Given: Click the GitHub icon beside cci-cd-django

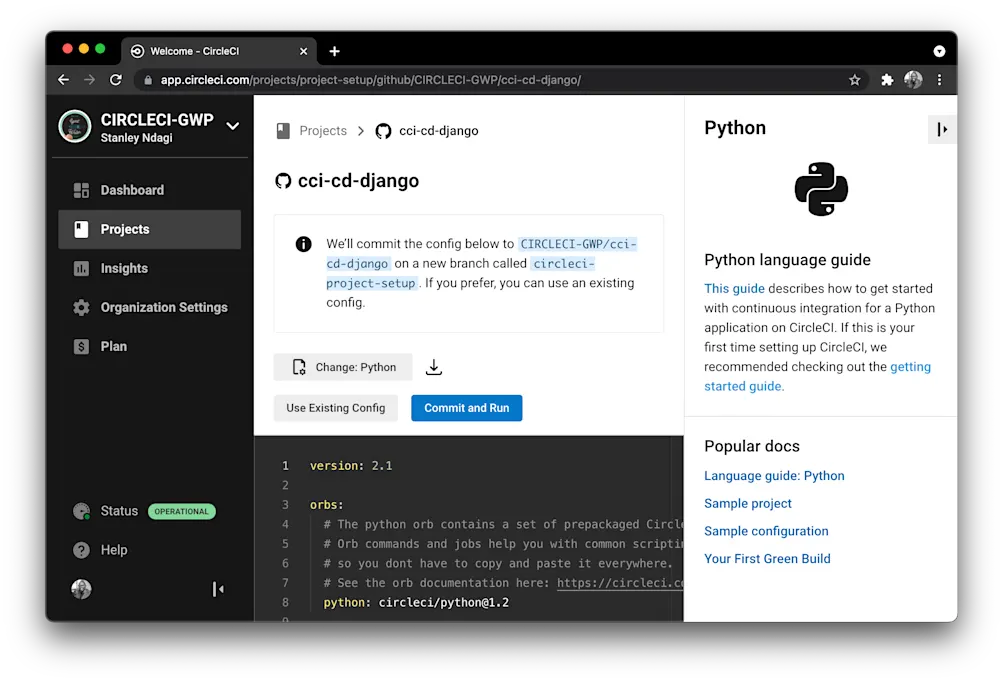Looking at the screenshot, I should pos(383,130).
